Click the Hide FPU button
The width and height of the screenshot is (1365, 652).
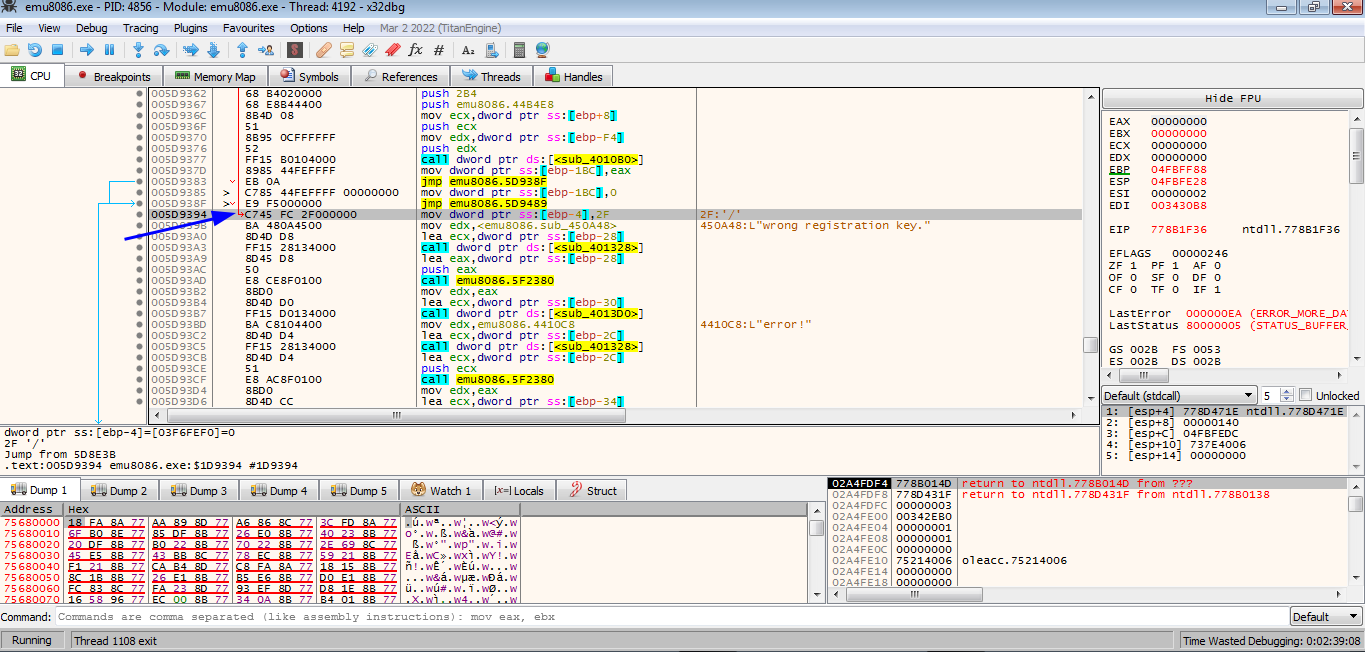click(1232, 99)
